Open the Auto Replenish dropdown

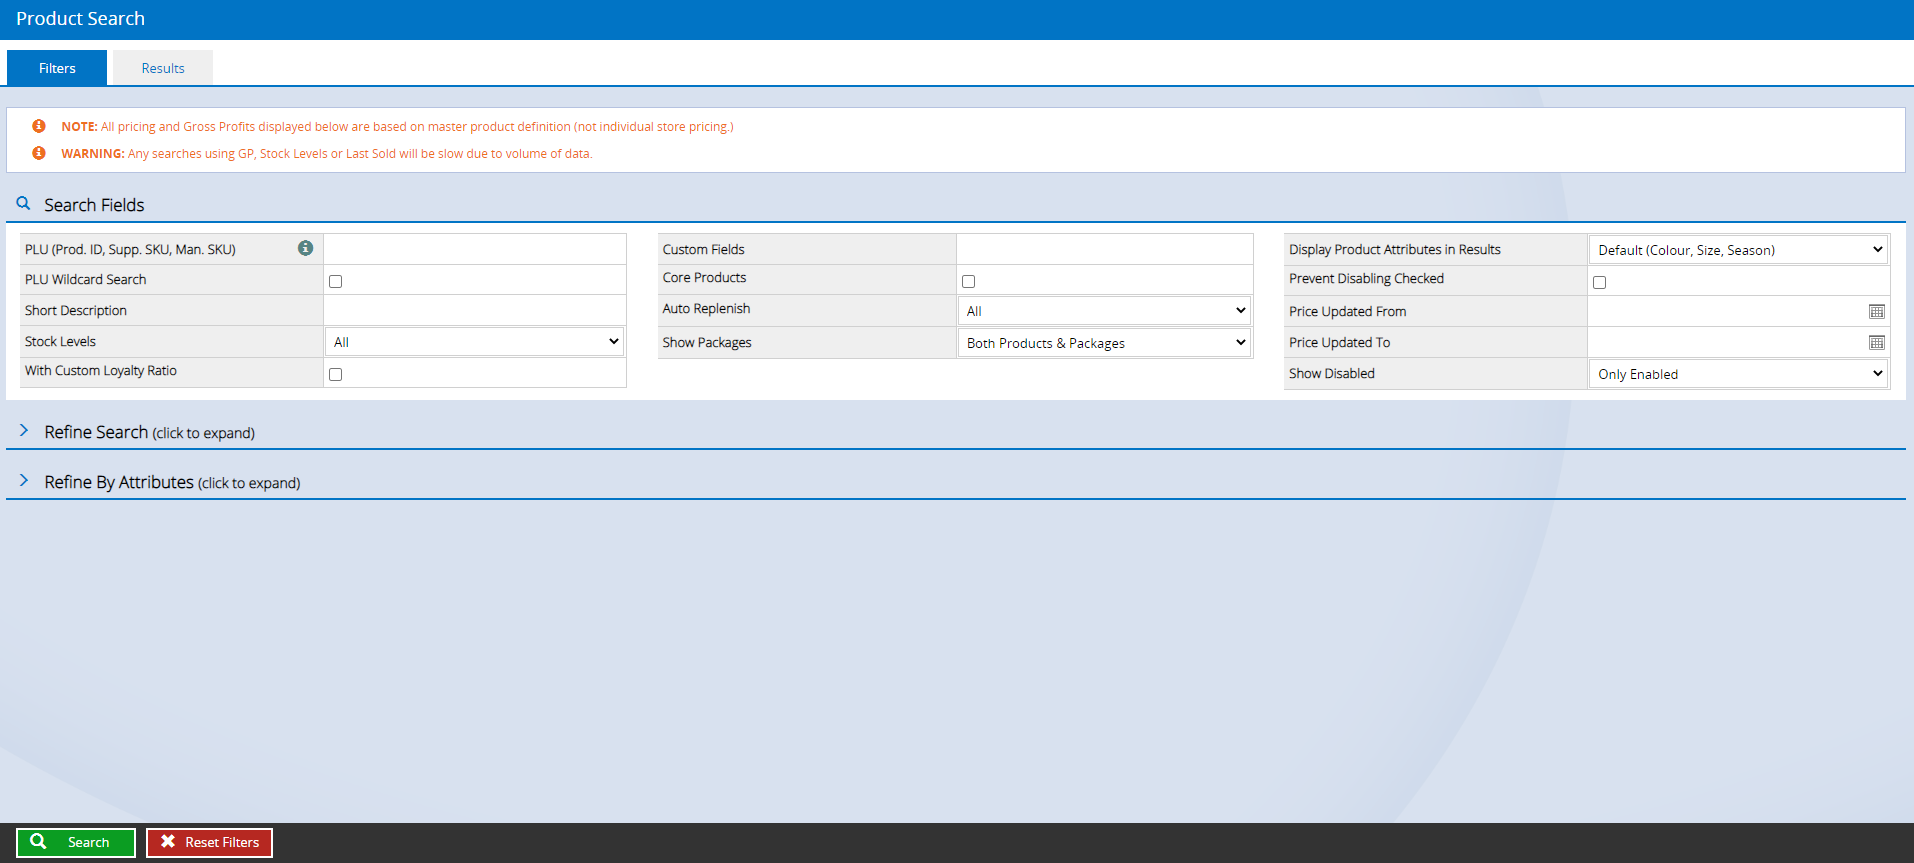pyautogui.click(x=1104, y=311)
